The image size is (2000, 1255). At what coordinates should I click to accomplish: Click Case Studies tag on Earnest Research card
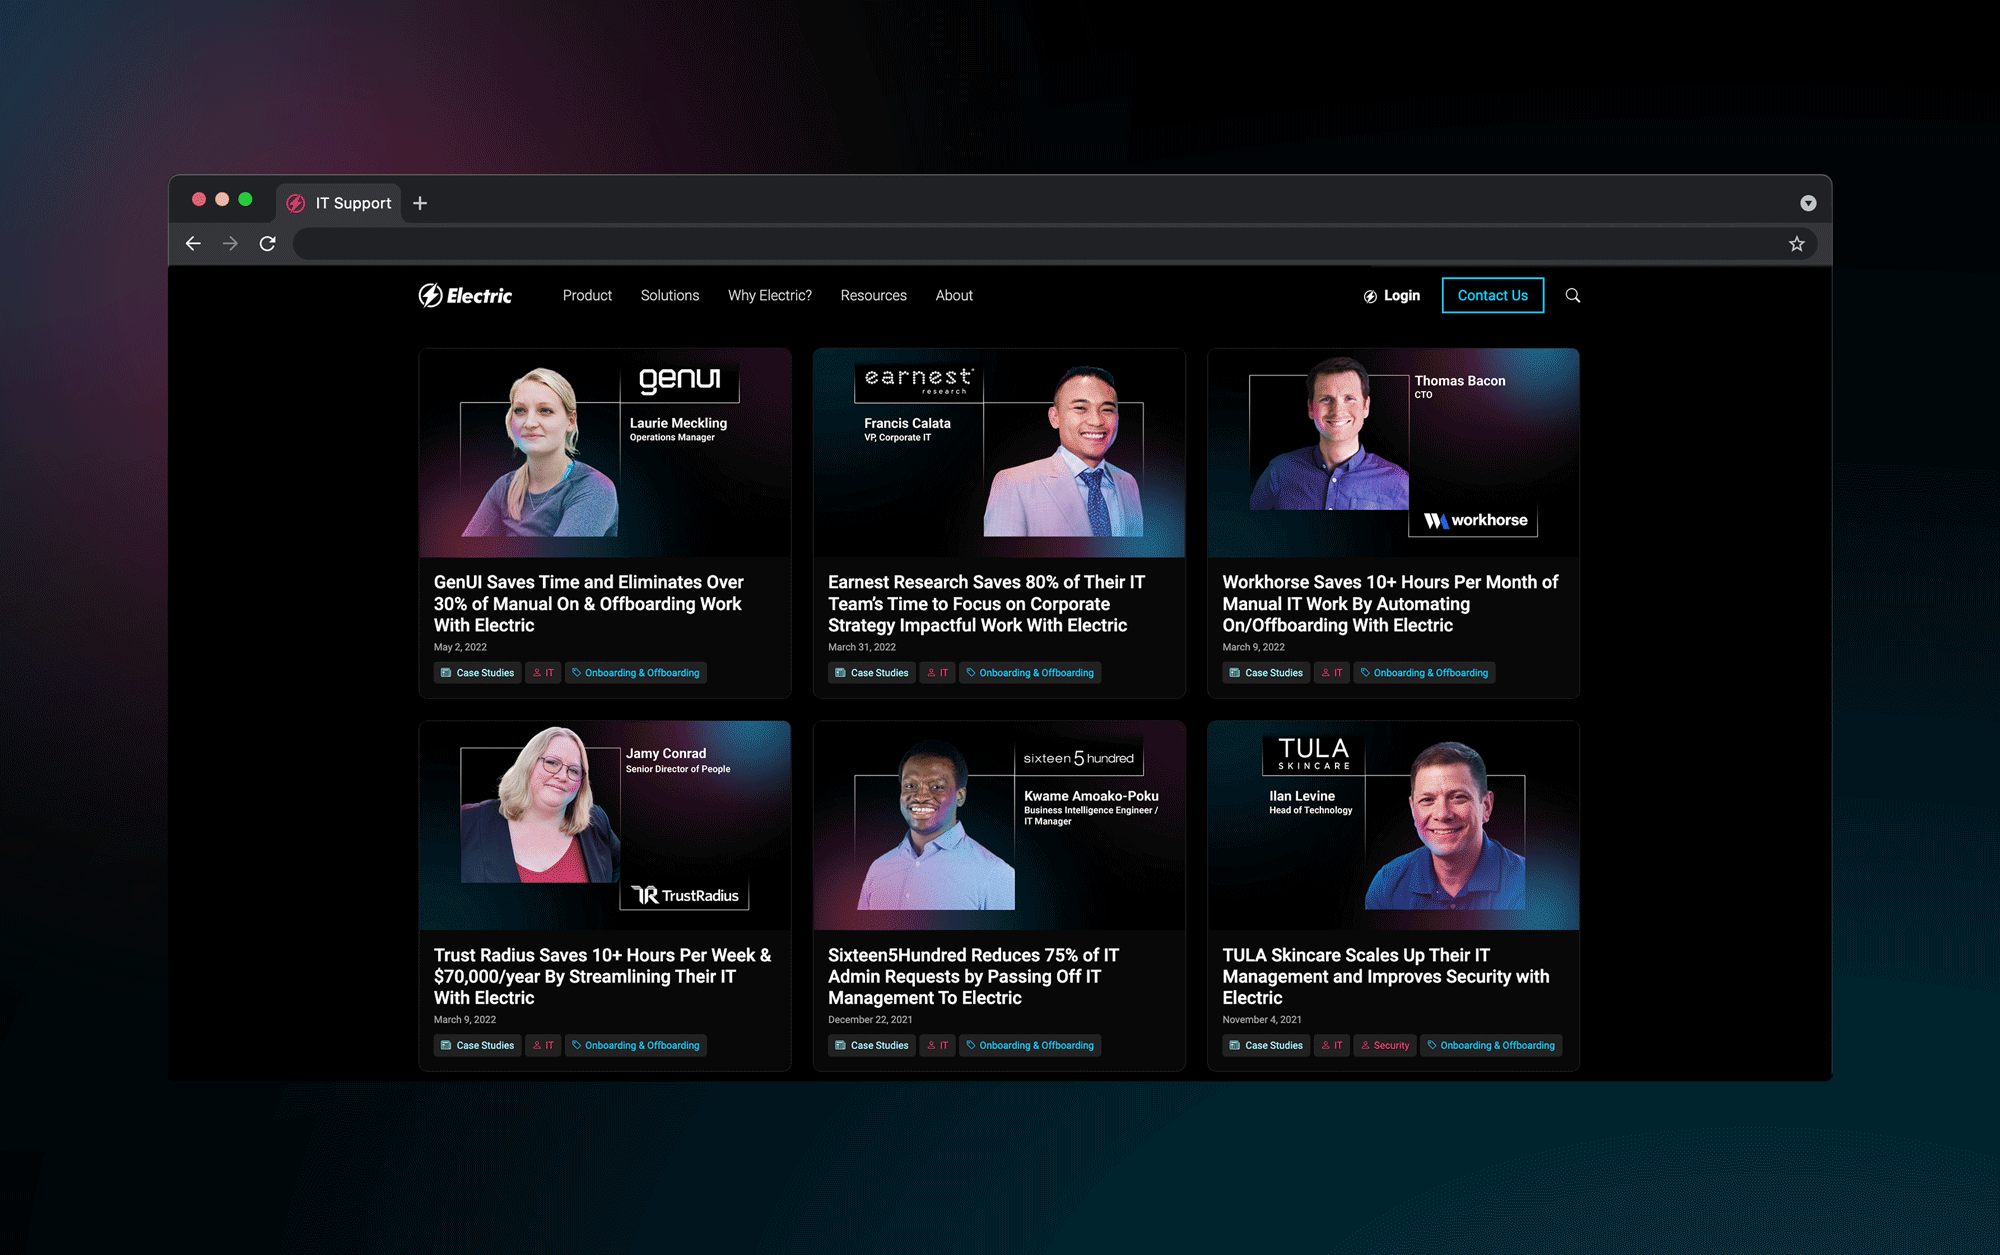871,673
